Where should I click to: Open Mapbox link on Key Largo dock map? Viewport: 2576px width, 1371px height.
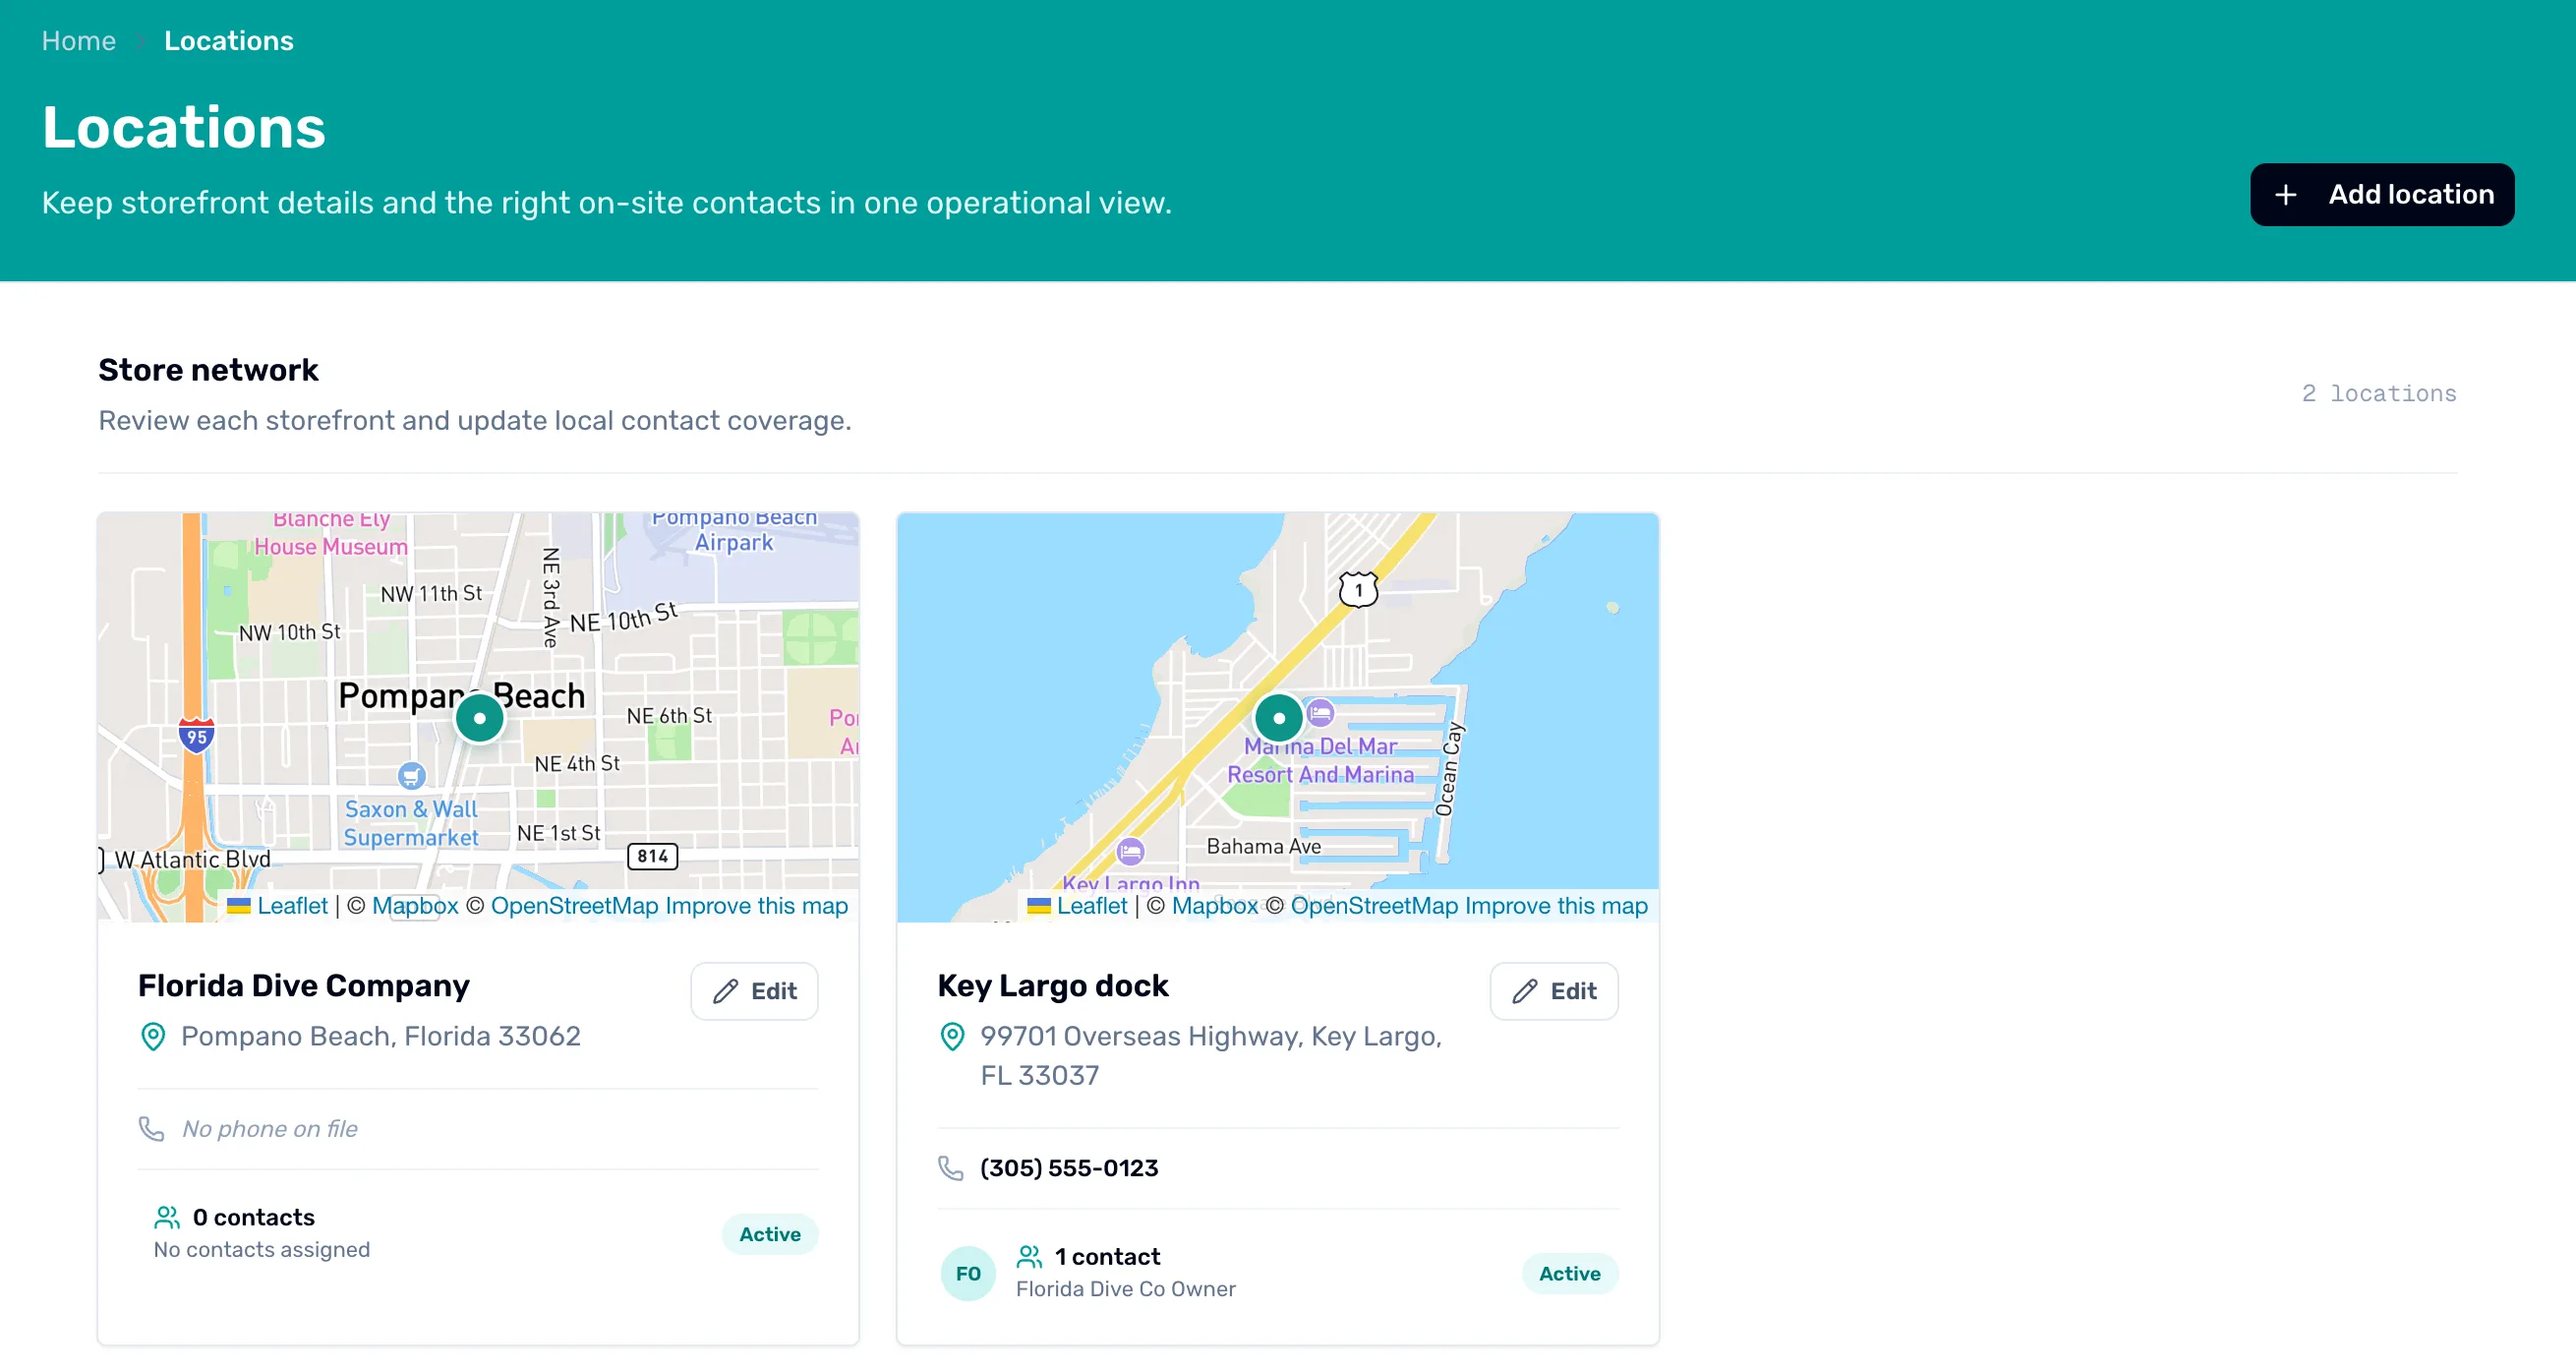[x=1215, y=905]
